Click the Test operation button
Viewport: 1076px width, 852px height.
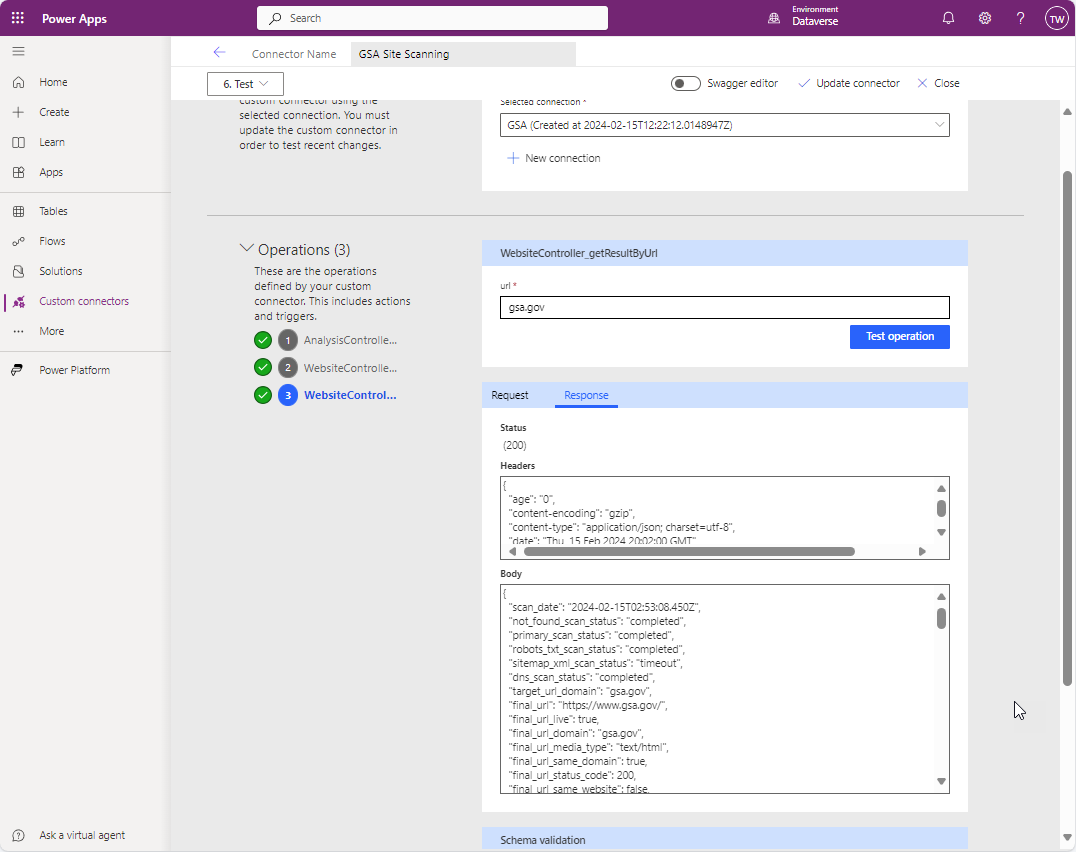[900, 337]
